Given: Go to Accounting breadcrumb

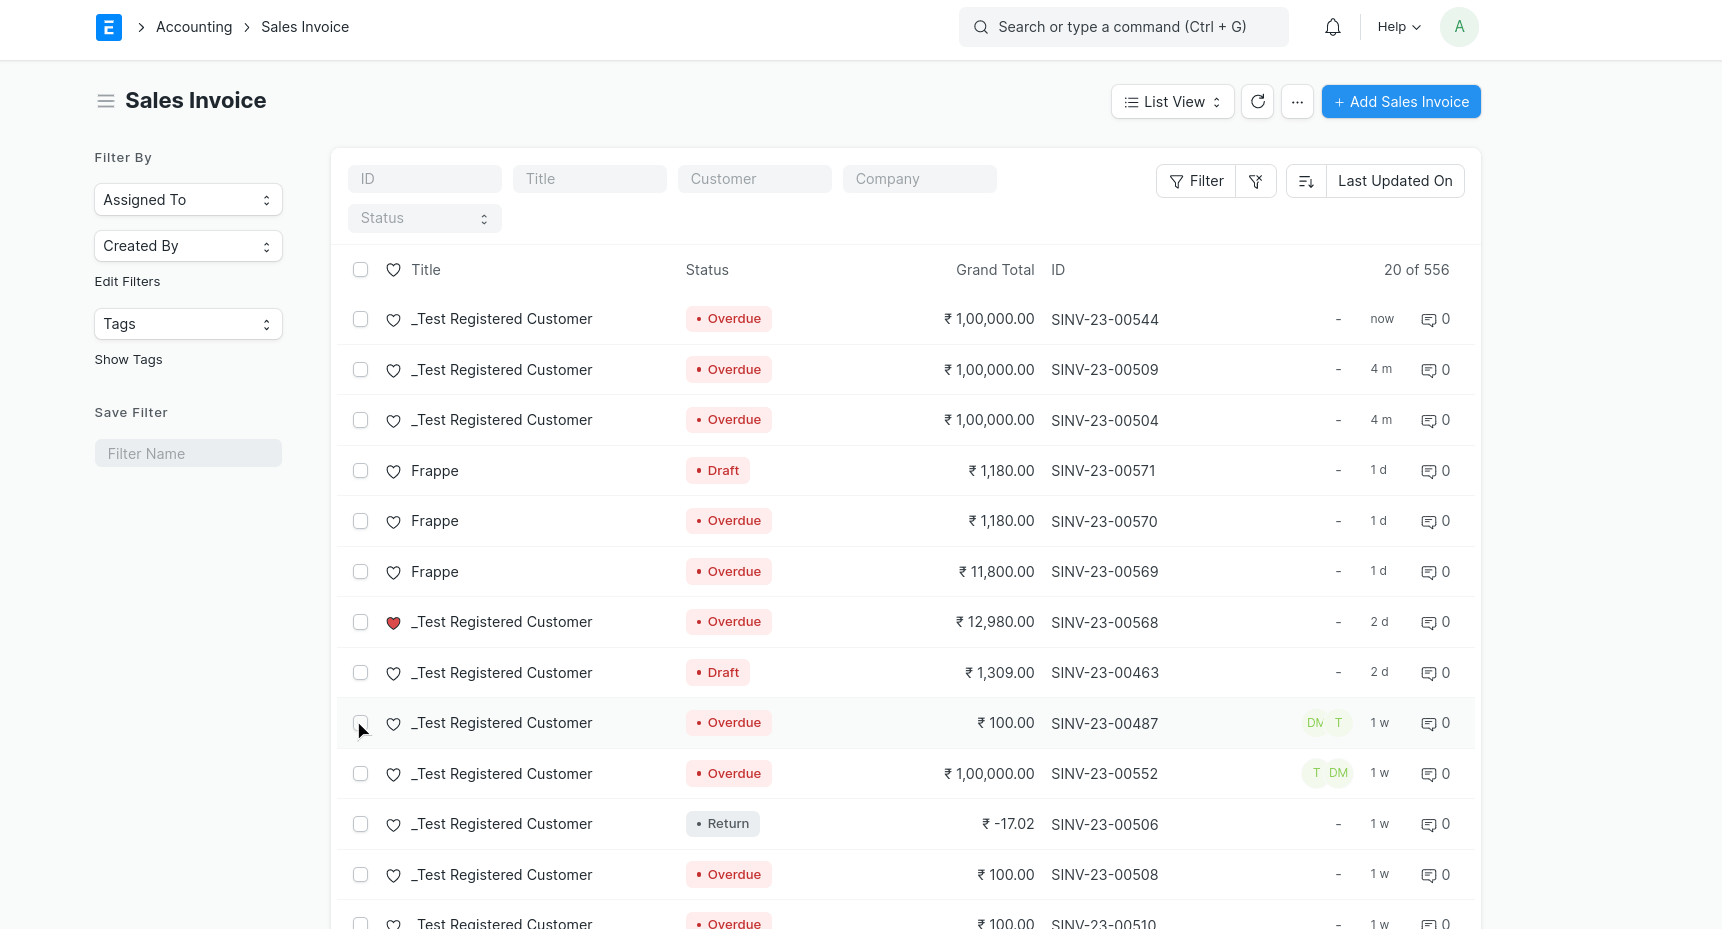Looking at the screenshot, I should click(x=194, y=27).
